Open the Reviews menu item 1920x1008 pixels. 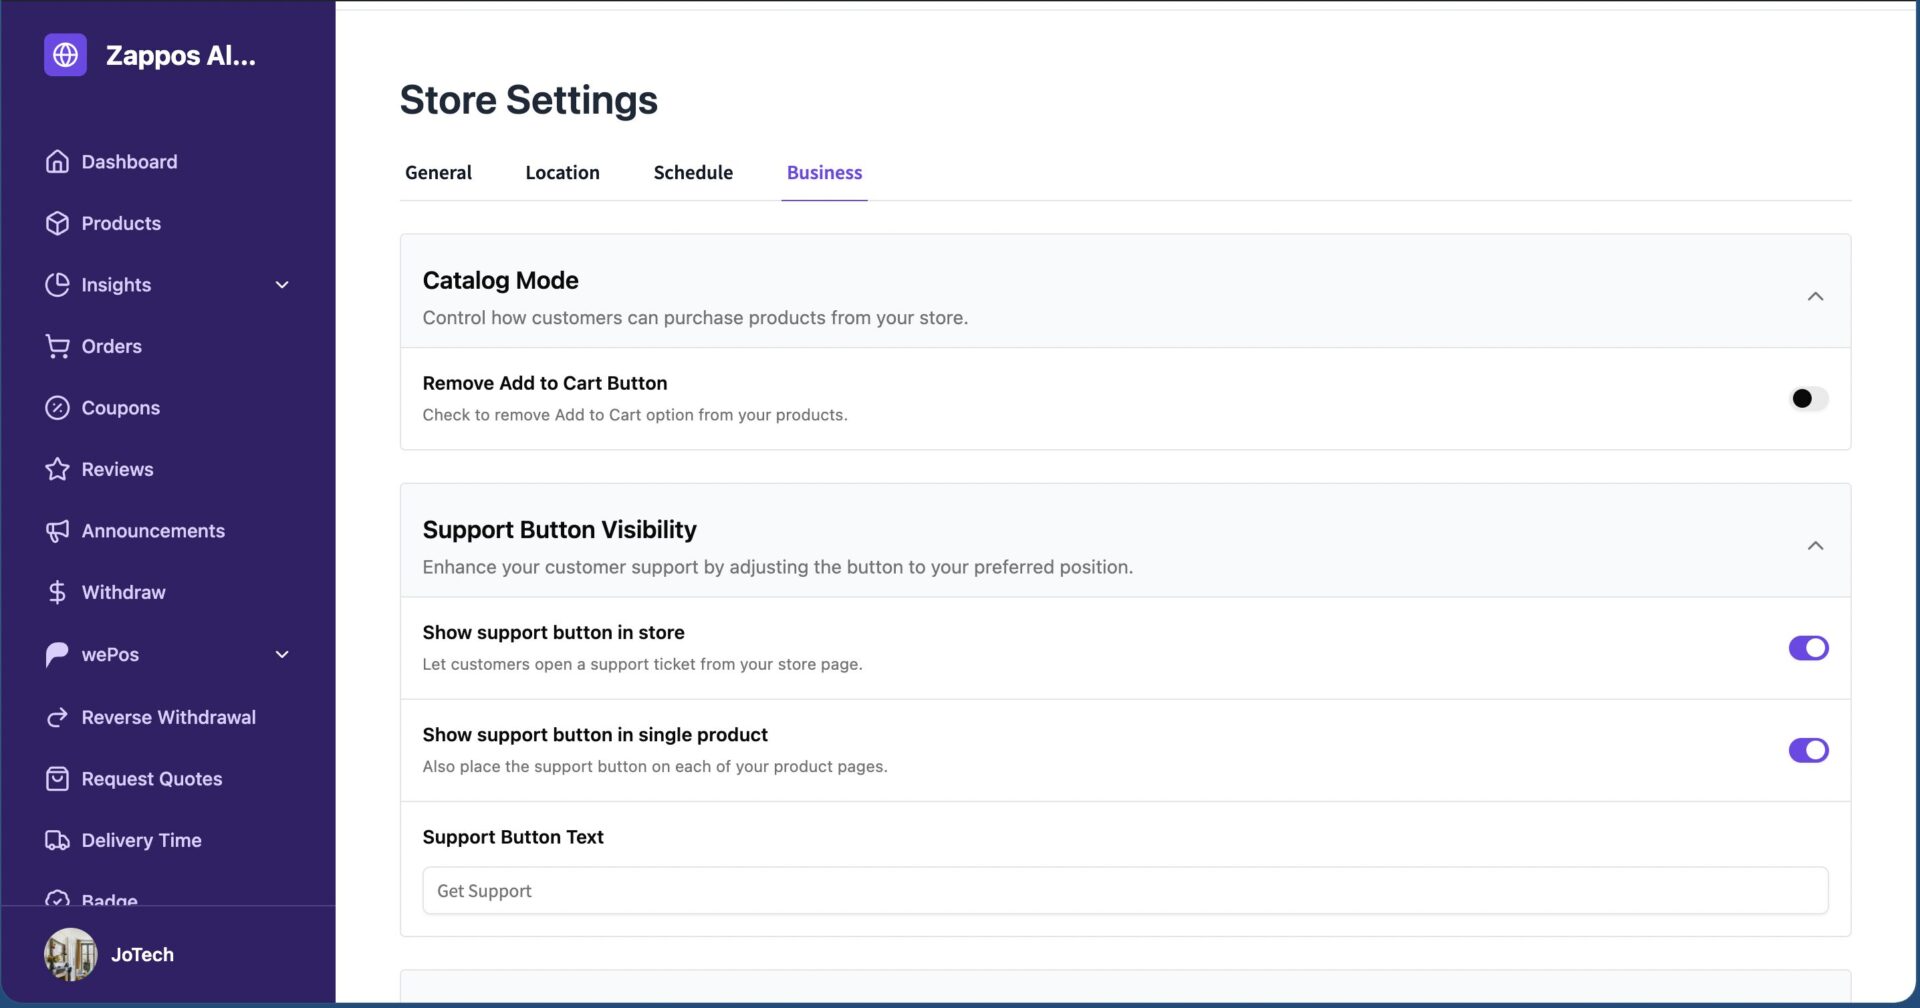[x=117, y=469]
